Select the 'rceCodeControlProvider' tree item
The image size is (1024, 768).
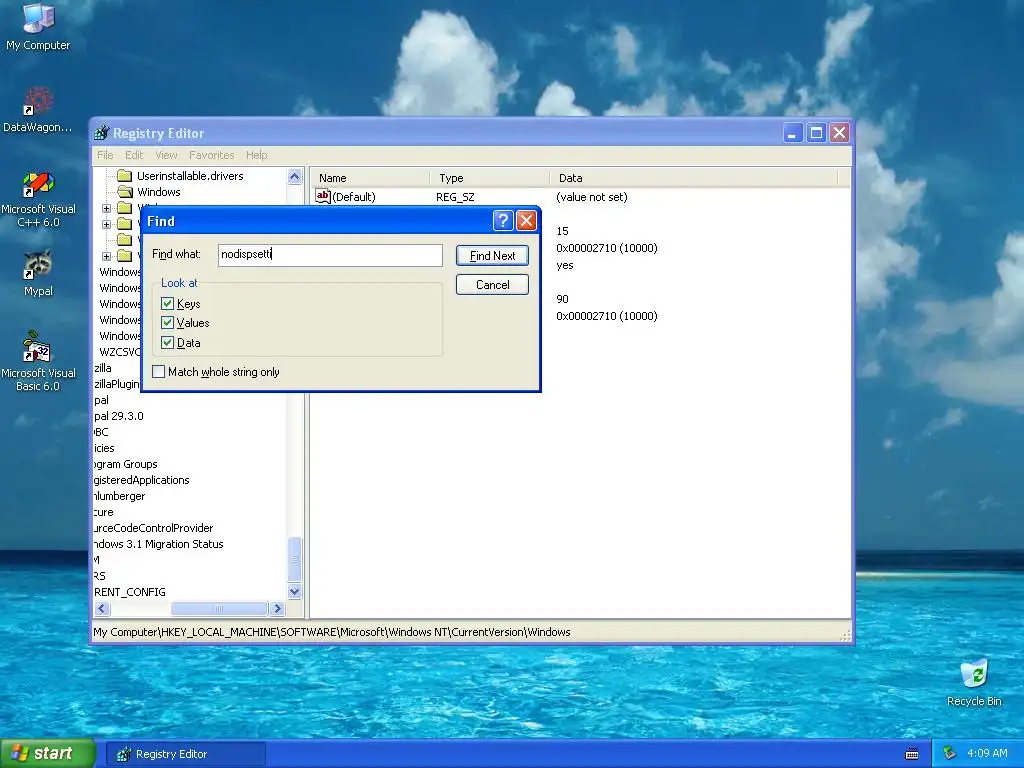(153, 528)
